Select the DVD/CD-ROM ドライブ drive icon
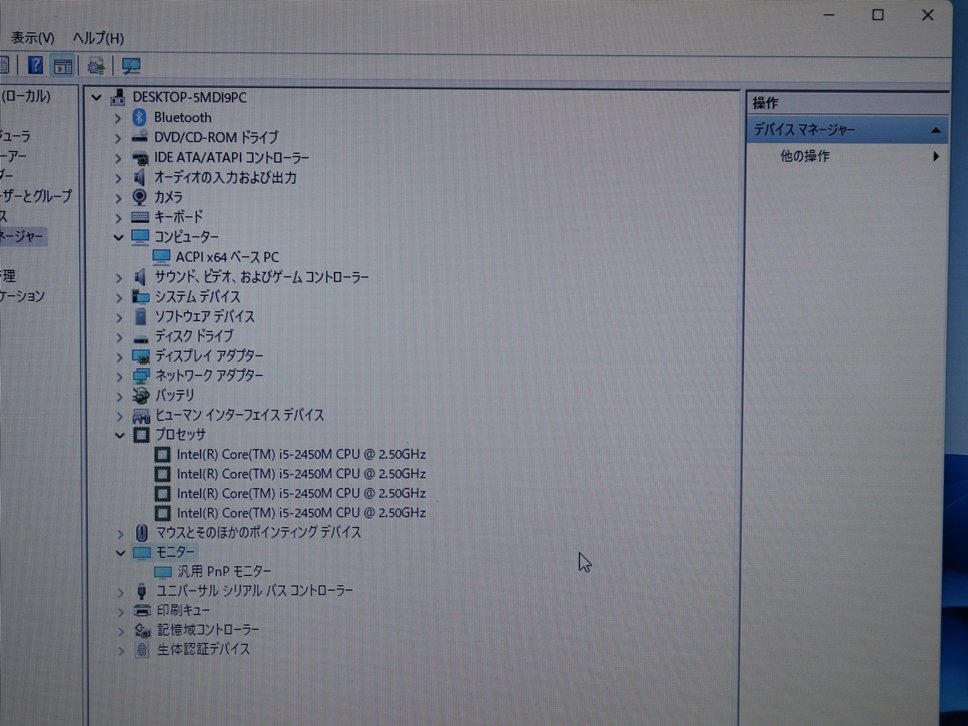The image size is (968, 726). (x=140, y=137)
